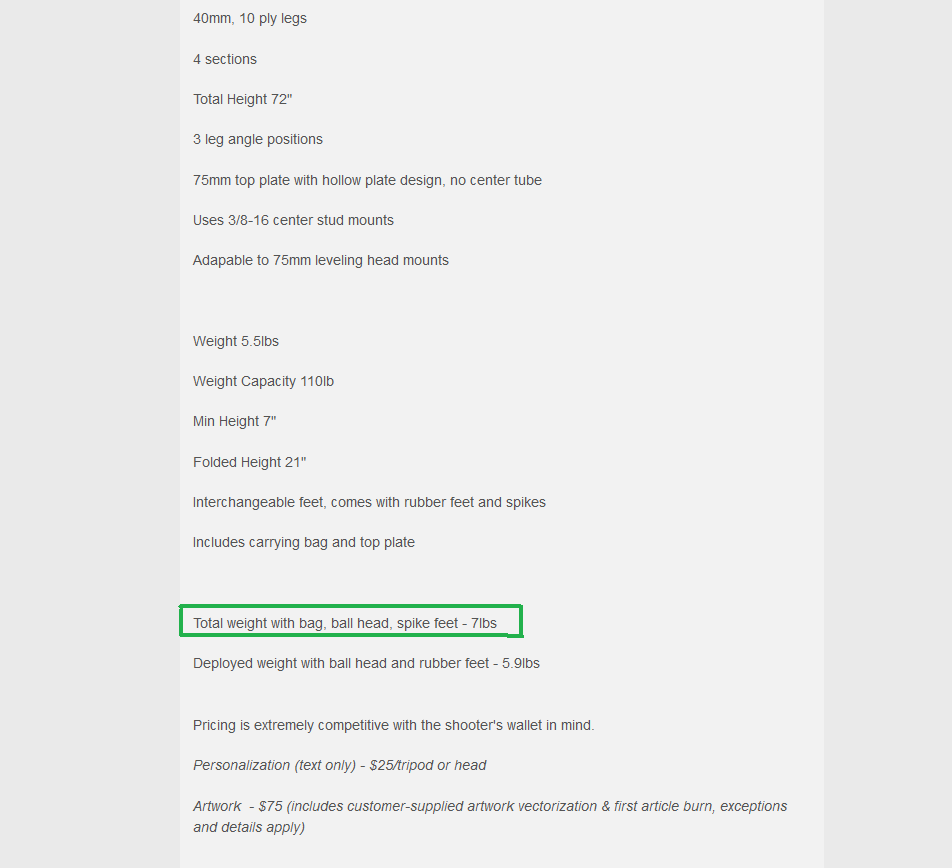Click the 'Interchangeable feet' description line
Image resolution: width=952 pixels, height=868 pixels.
(369, 503)
